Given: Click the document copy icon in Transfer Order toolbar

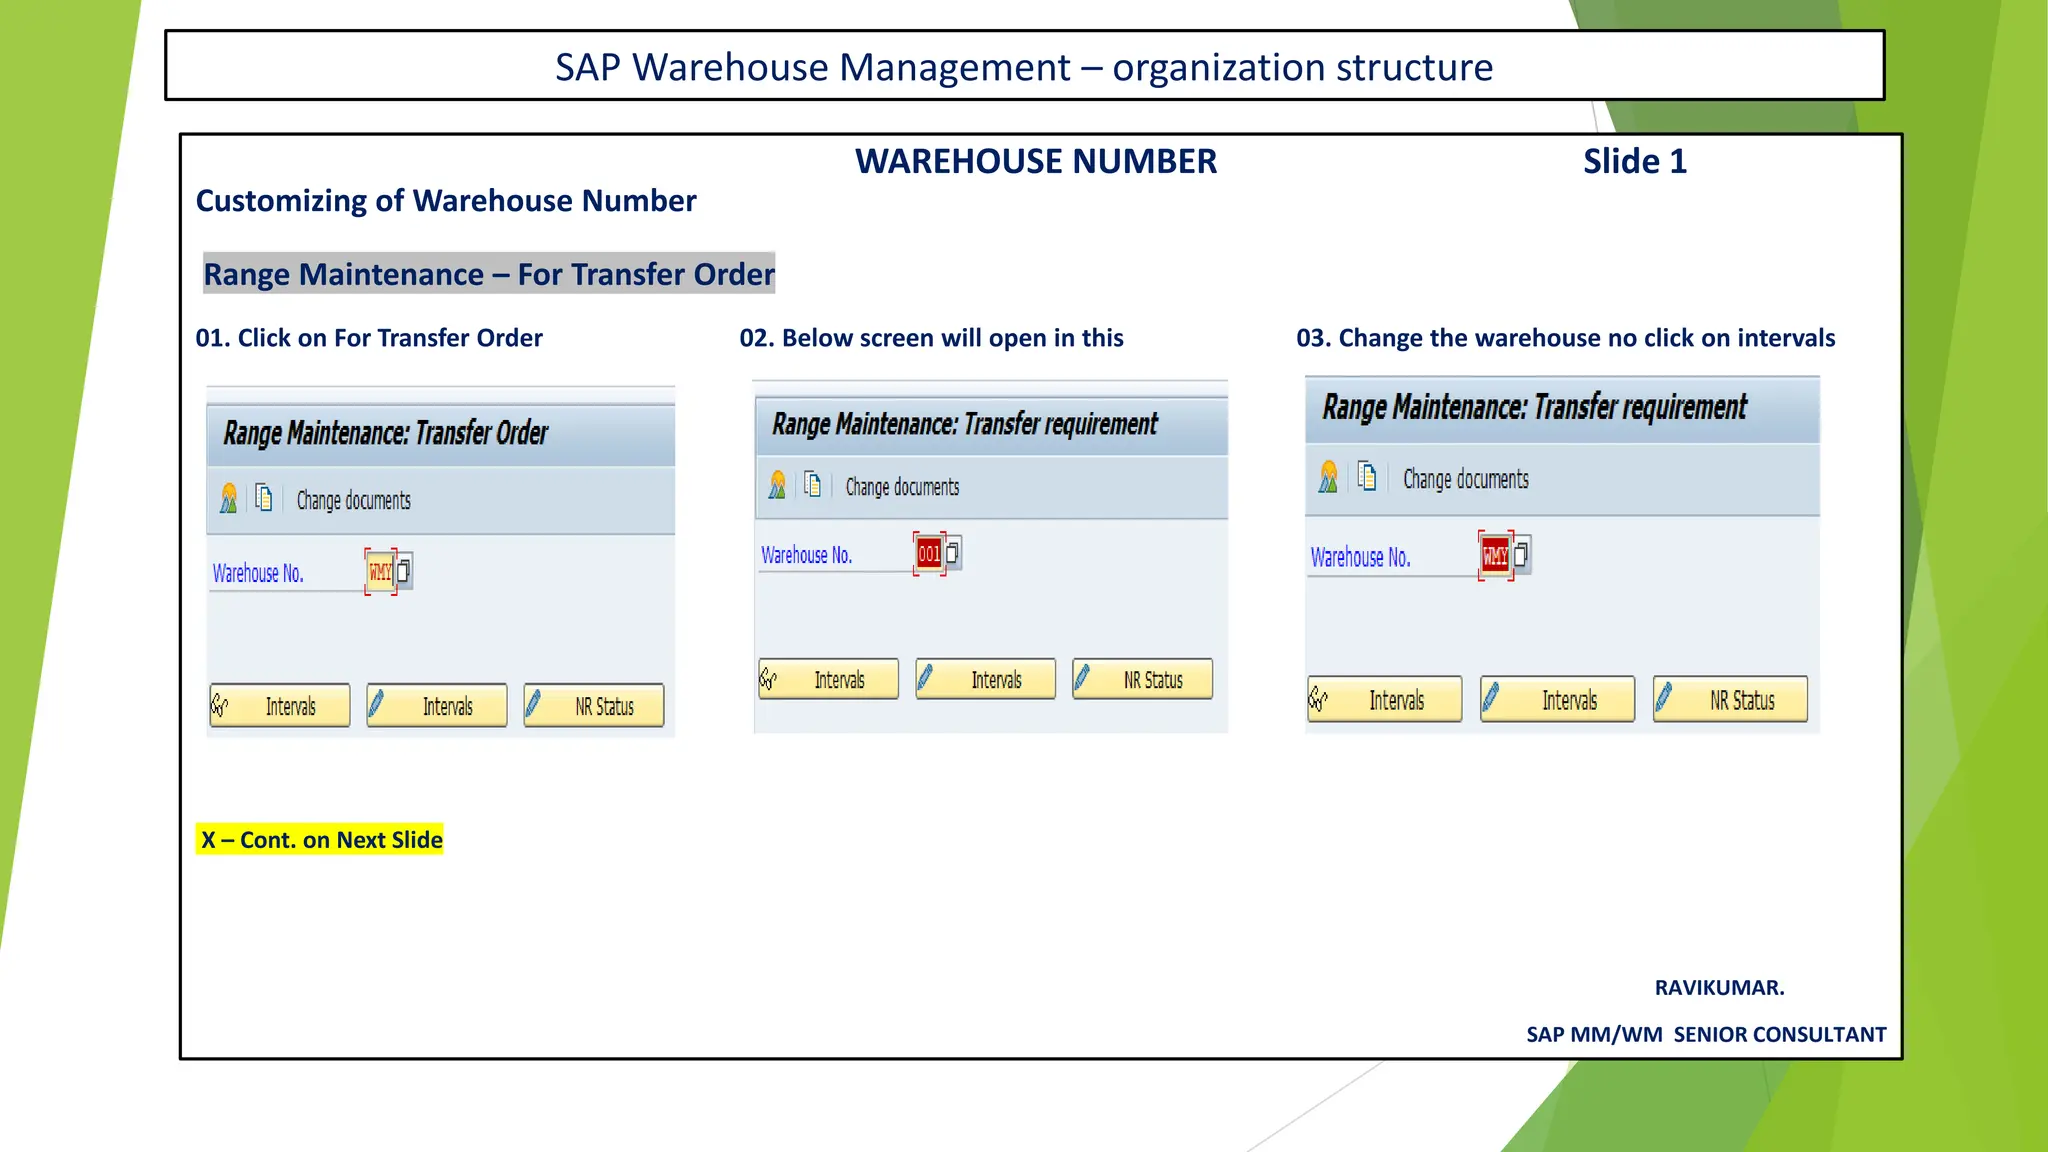Looking at the screenshot, I should (x=263, y=497).
